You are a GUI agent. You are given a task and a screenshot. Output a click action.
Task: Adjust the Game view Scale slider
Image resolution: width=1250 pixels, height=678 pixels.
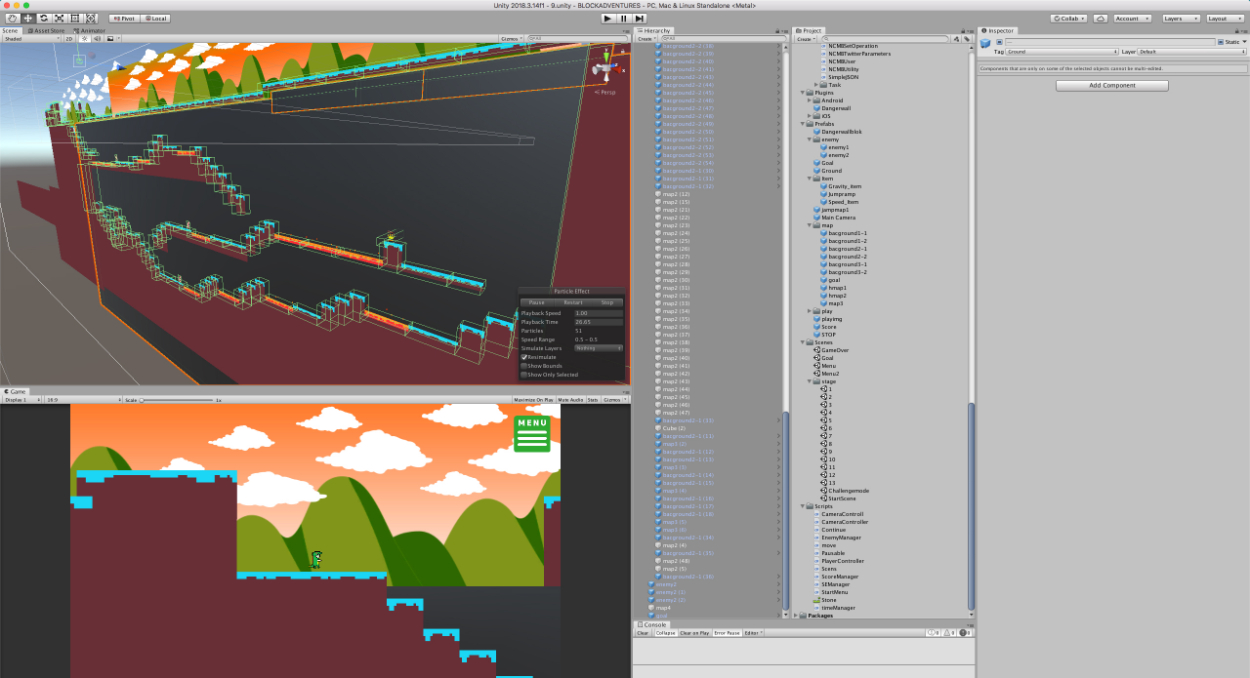point(142,400)
